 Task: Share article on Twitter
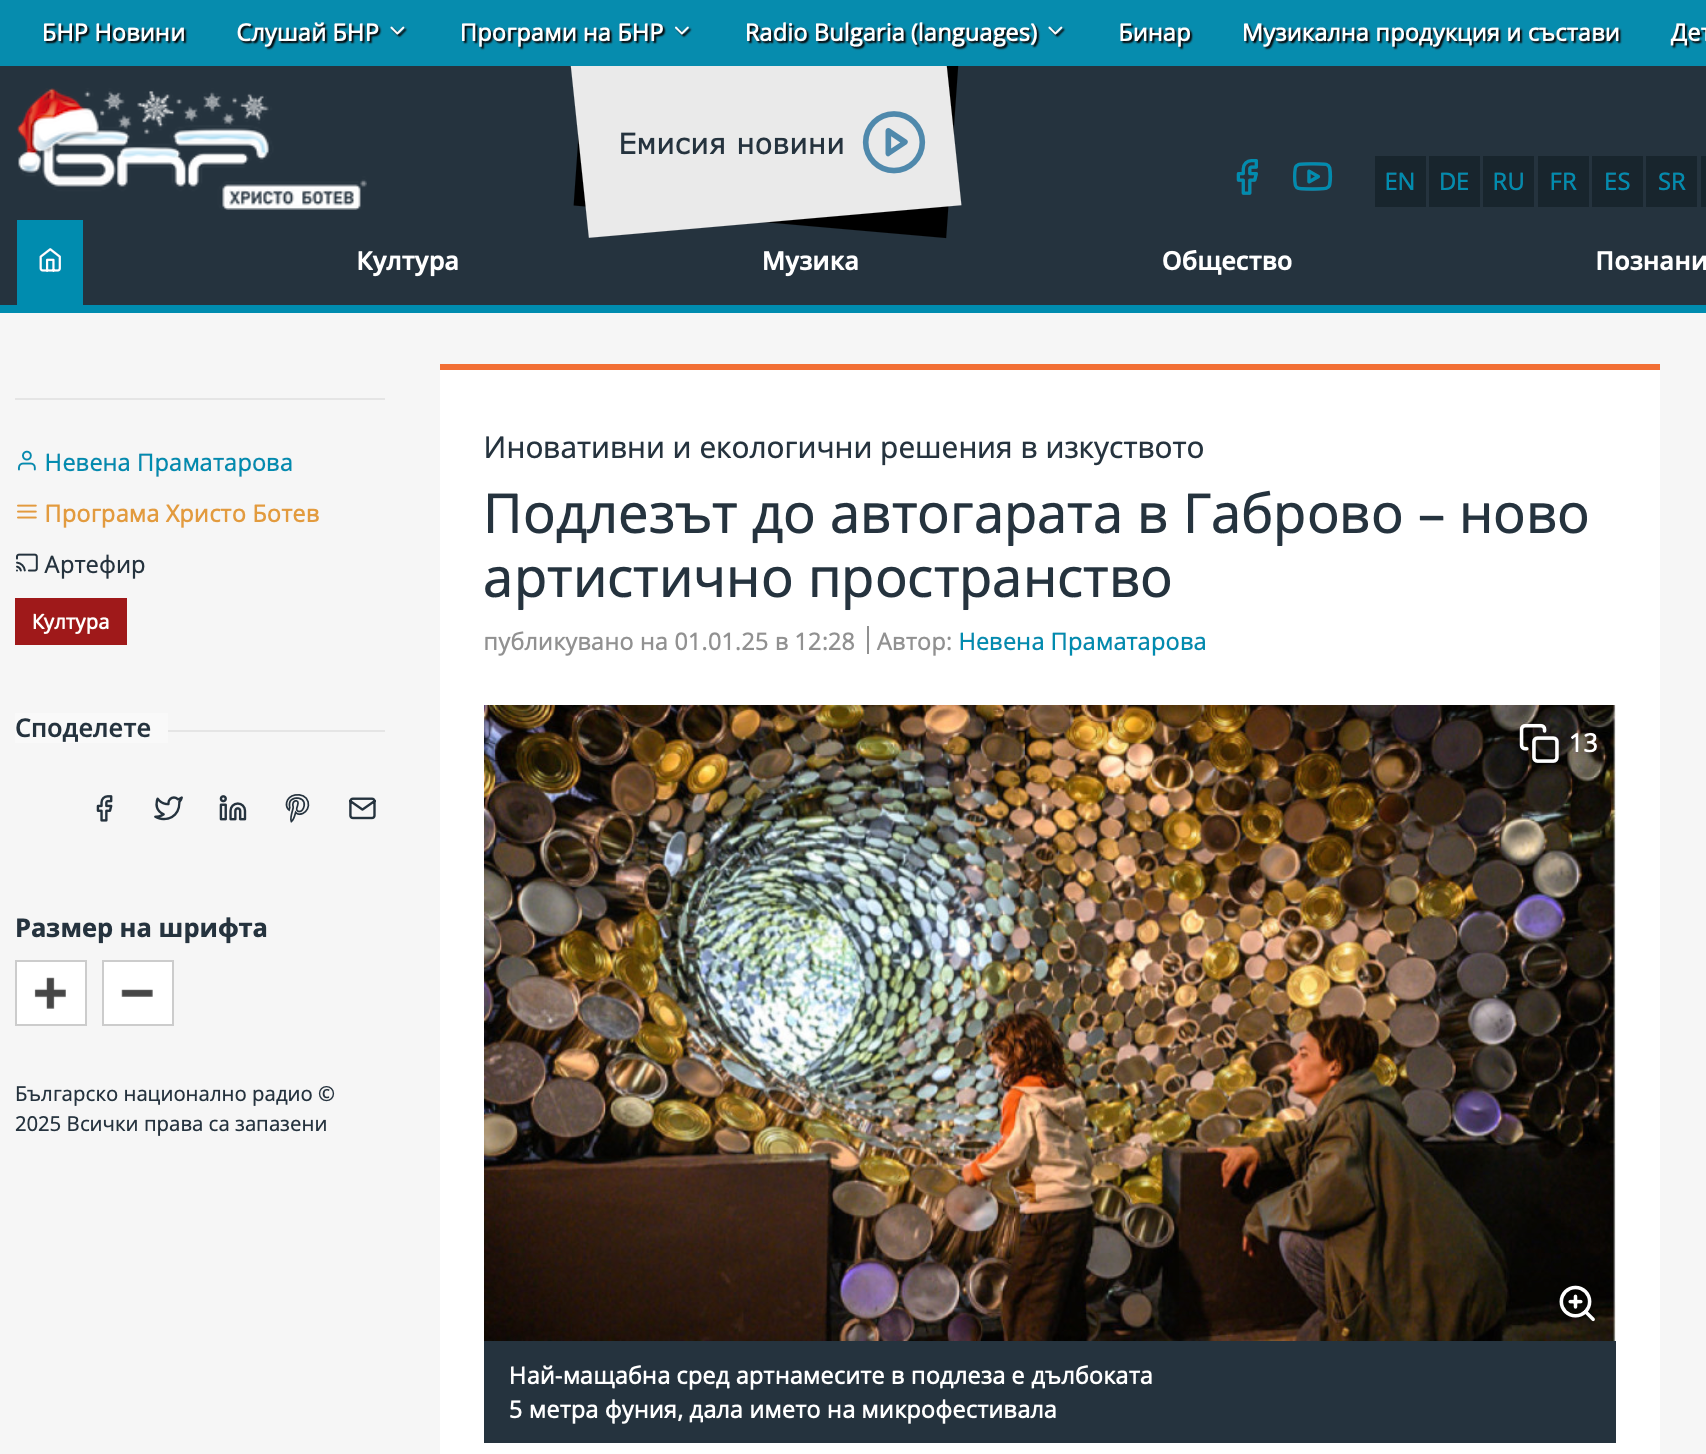pos(168,808)
